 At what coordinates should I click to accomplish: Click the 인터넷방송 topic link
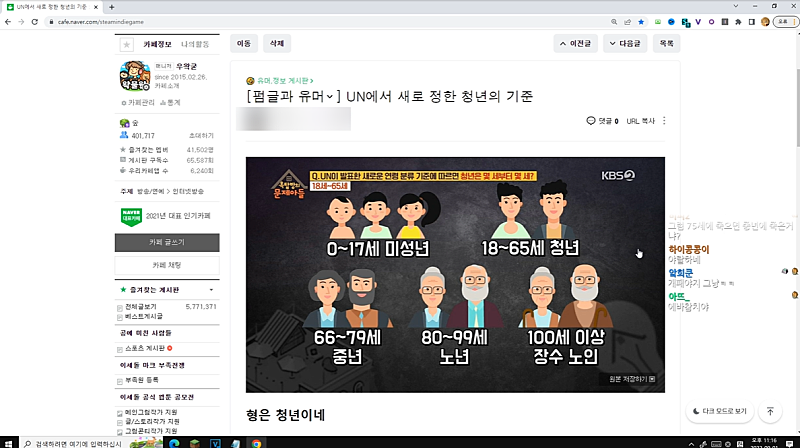coord(188,191)
